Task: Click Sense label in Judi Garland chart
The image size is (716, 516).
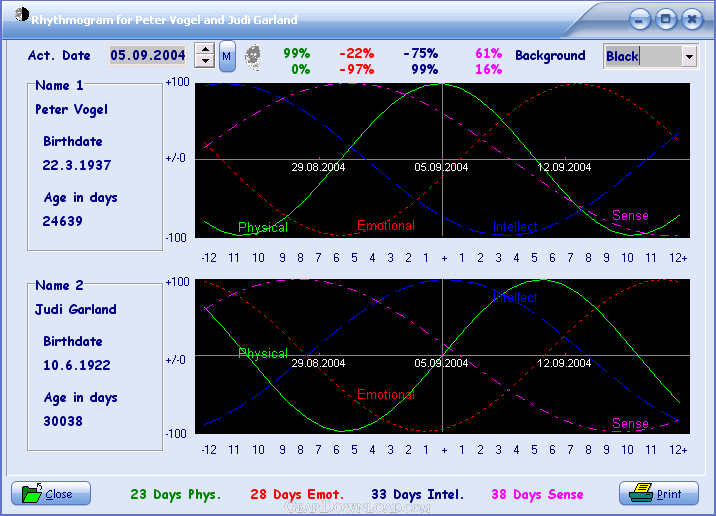Action: point(630,424)
